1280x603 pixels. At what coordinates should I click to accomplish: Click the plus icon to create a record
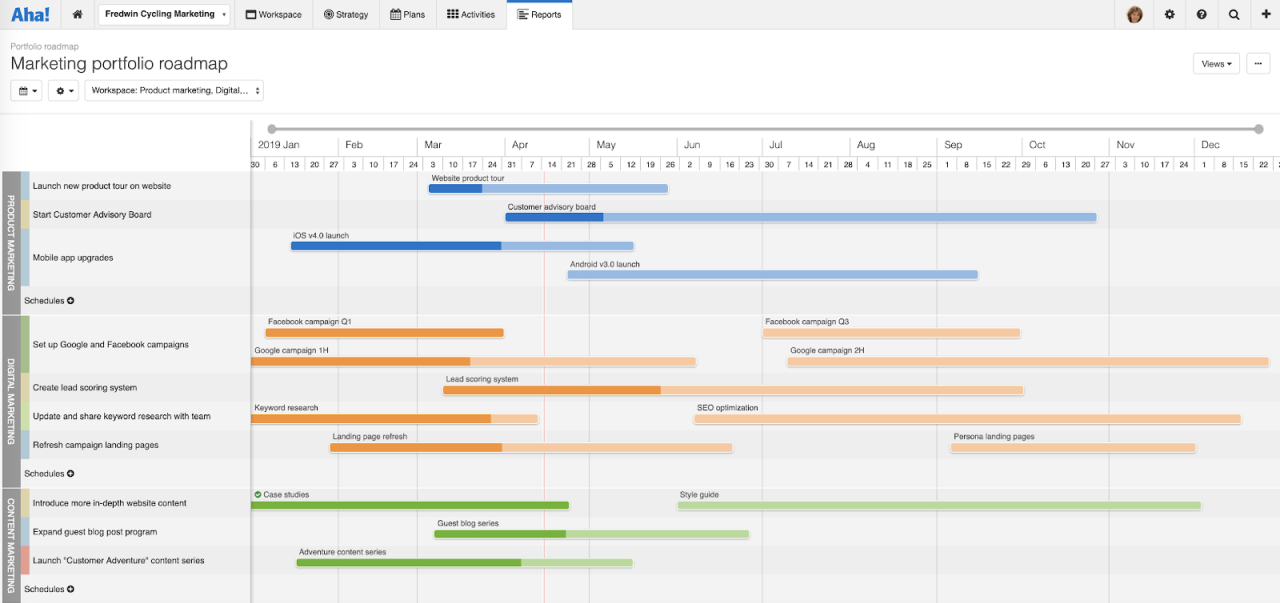tap(1265, 14)
